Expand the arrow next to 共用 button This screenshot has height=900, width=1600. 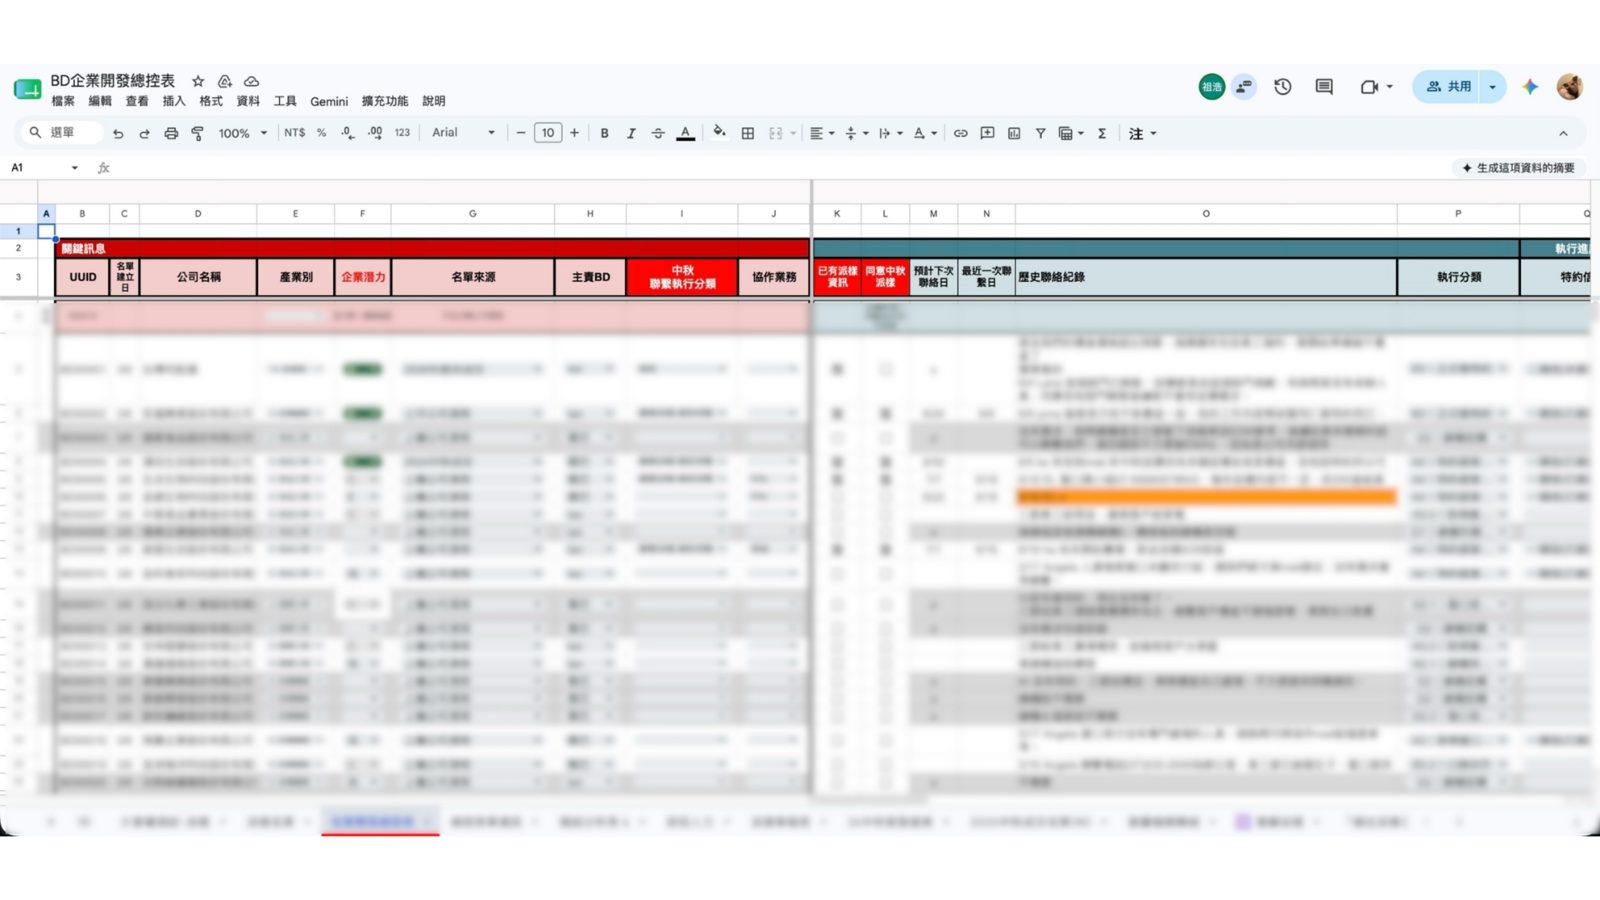(1492, 87)
